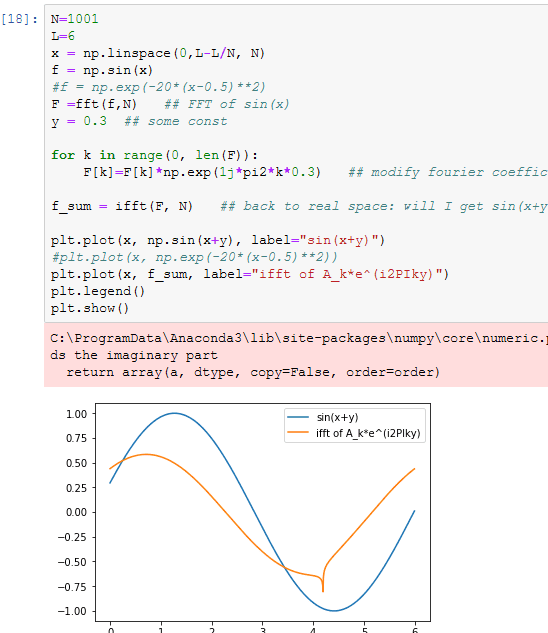Click the f_sum = ifft(F, N) line

tap(299, 206)
